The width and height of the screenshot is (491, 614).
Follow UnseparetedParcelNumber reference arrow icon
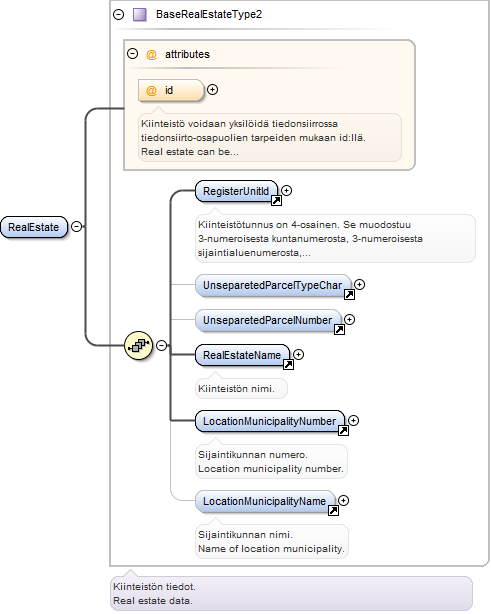(x=339, y=330)
